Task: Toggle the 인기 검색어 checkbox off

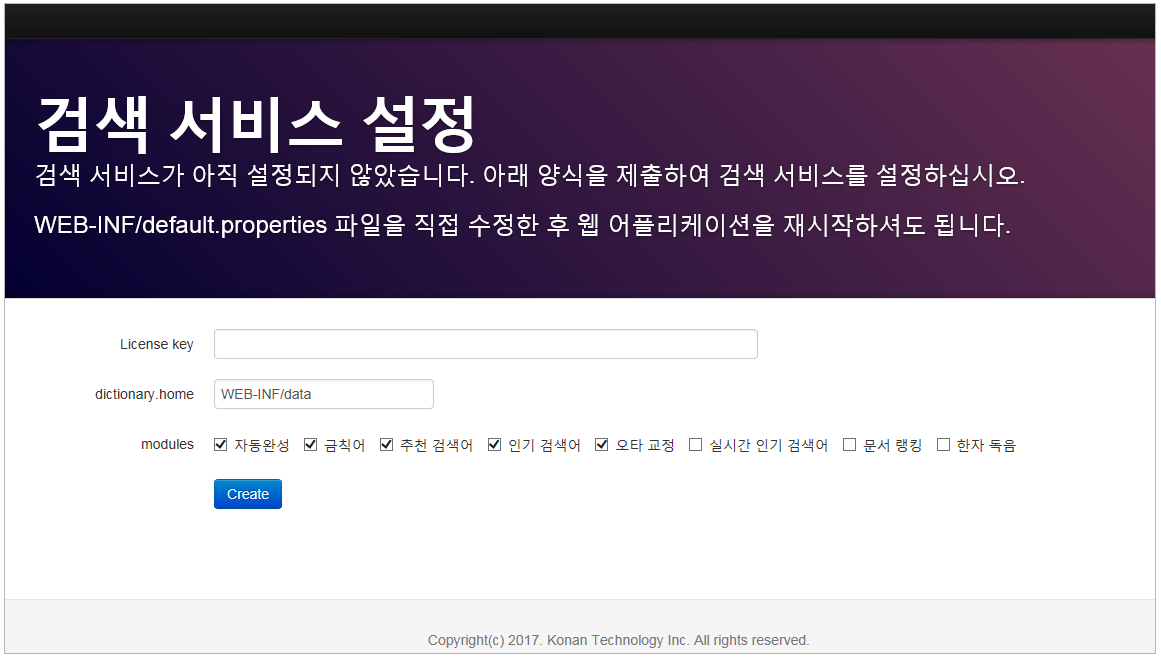Action: (495, 445)
